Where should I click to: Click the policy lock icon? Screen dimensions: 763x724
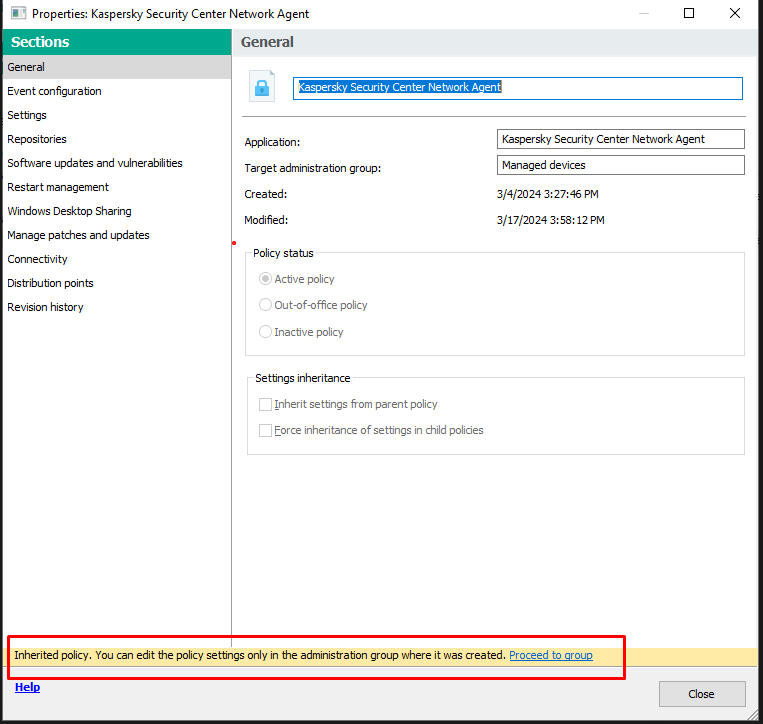262,87
